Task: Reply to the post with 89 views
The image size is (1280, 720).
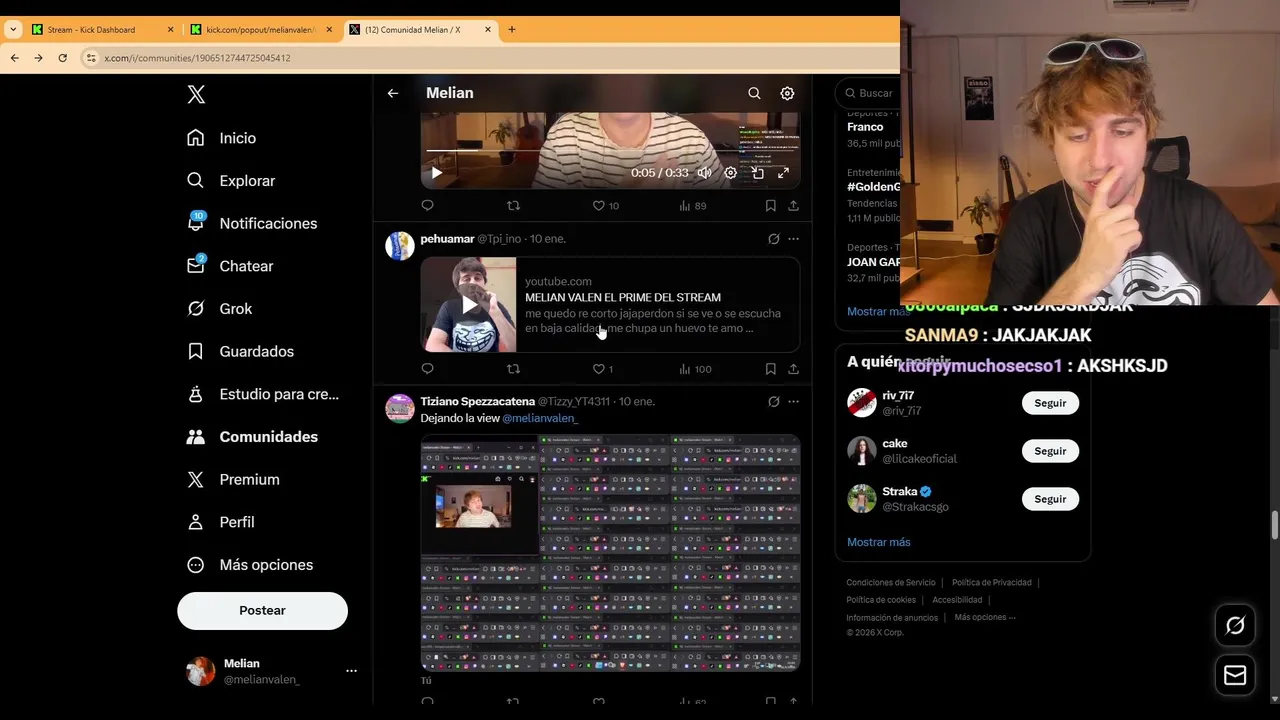Action: tap(427, 206)
